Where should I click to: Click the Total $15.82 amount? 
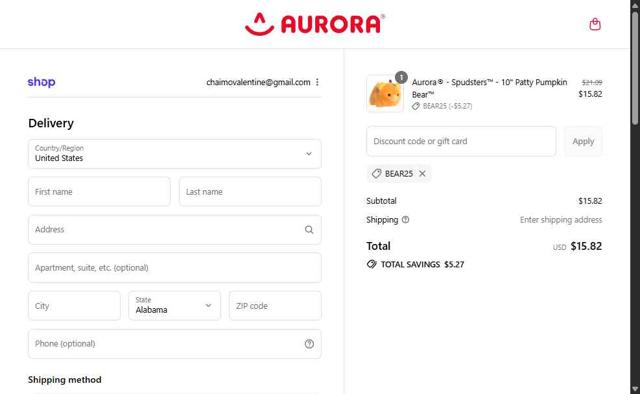pyautogui.click(x=586, y=246)
